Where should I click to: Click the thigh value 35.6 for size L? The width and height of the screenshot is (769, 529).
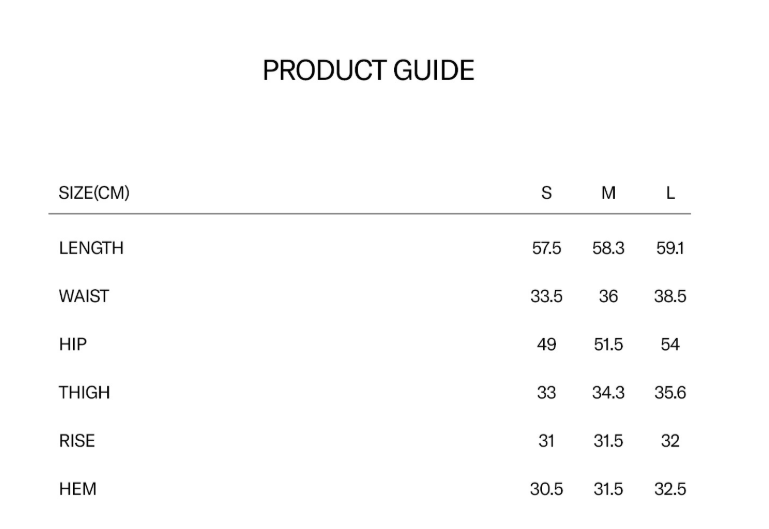point(670,393)
